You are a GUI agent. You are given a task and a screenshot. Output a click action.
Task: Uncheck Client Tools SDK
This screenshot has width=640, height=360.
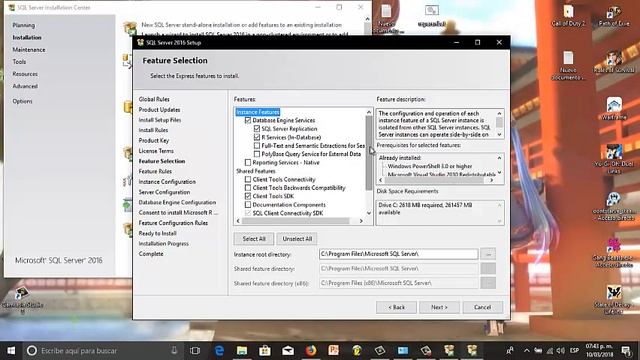[x=248, y=196]
